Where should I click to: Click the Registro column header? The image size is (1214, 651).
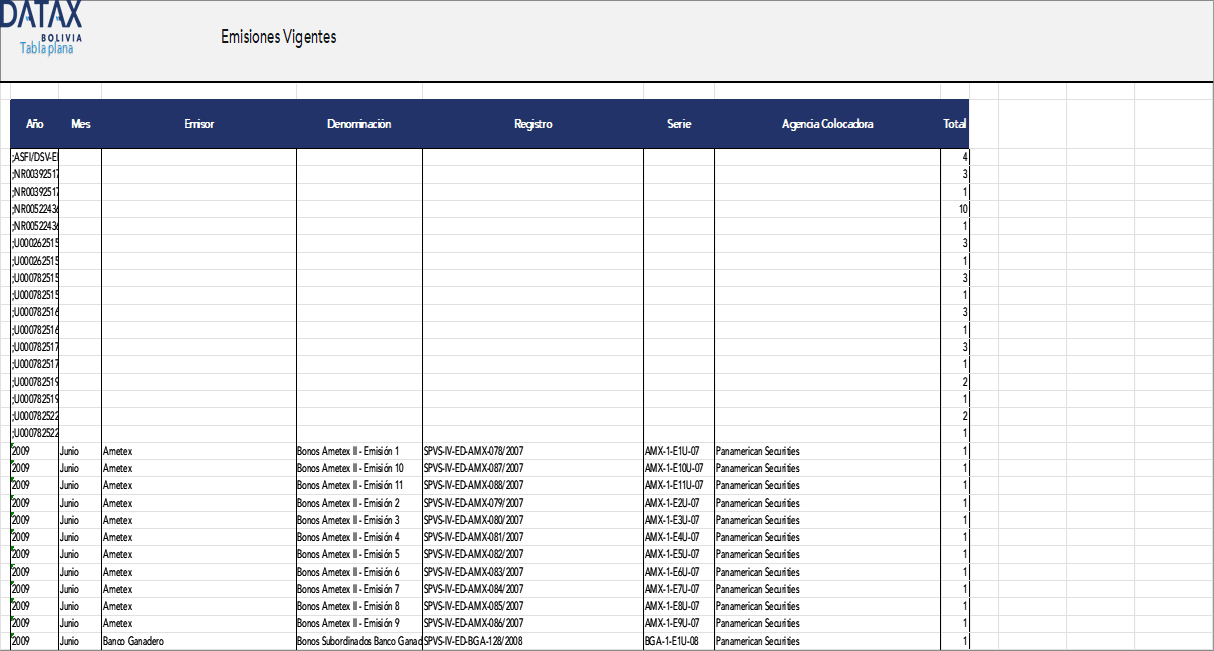tap(533, 124)
